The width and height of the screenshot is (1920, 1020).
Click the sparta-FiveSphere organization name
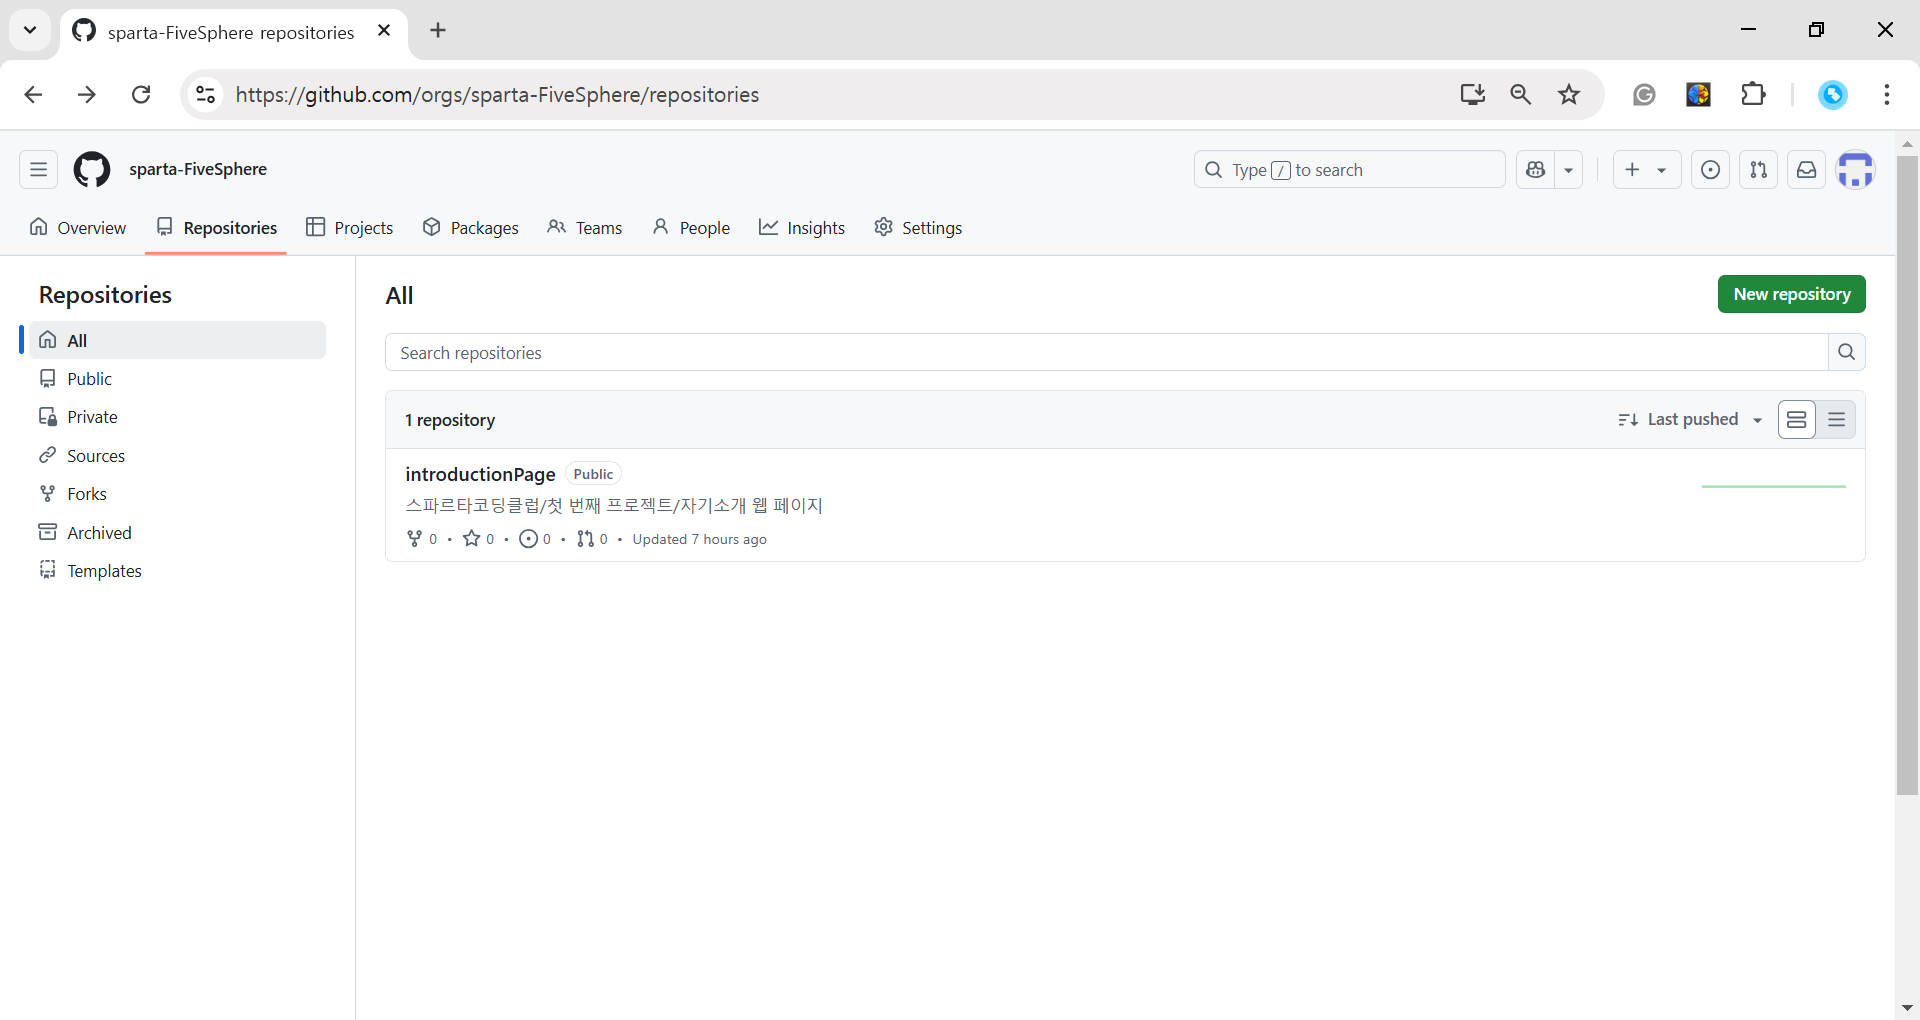(x=198, y=170)
